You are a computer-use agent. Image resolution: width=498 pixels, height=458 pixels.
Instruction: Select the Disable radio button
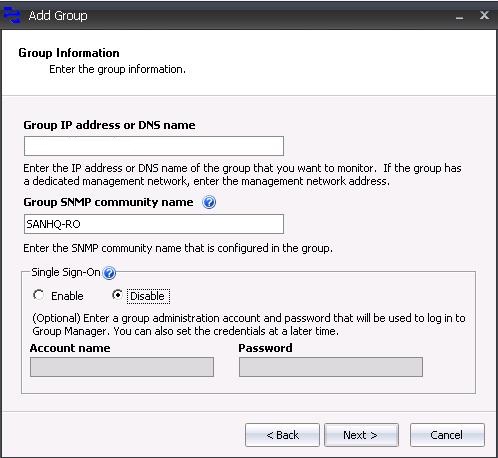click(x=117, y=295)
